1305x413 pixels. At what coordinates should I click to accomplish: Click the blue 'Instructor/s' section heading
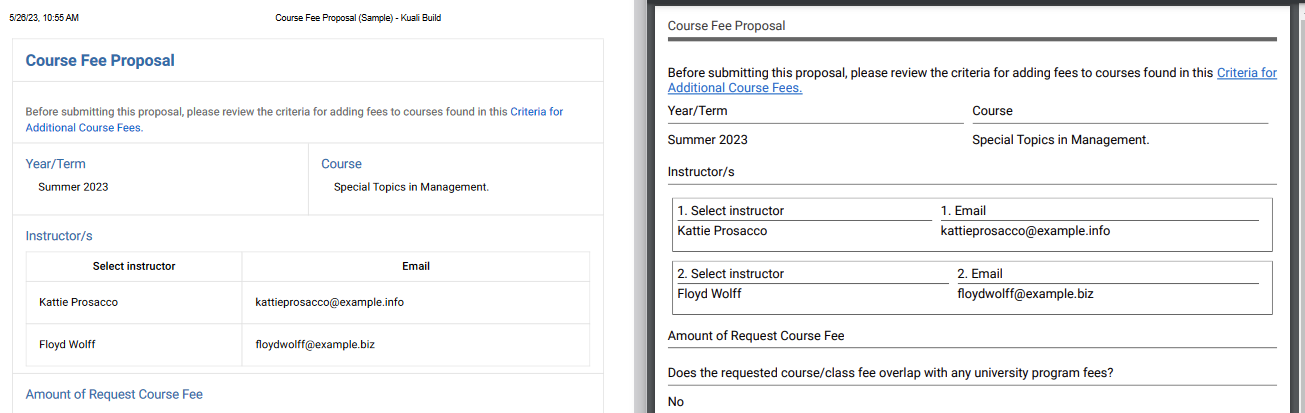[x=59, y=236]
